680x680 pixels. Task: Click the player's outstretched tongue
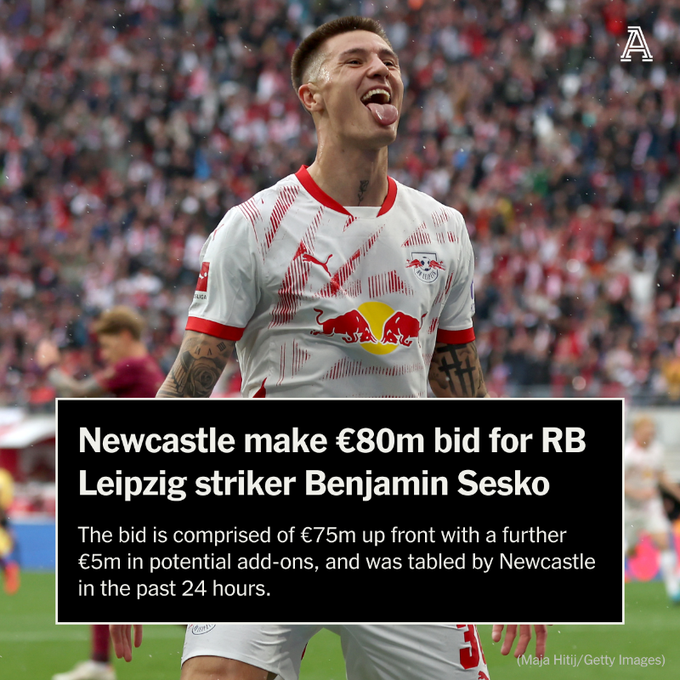coord(382,113)
